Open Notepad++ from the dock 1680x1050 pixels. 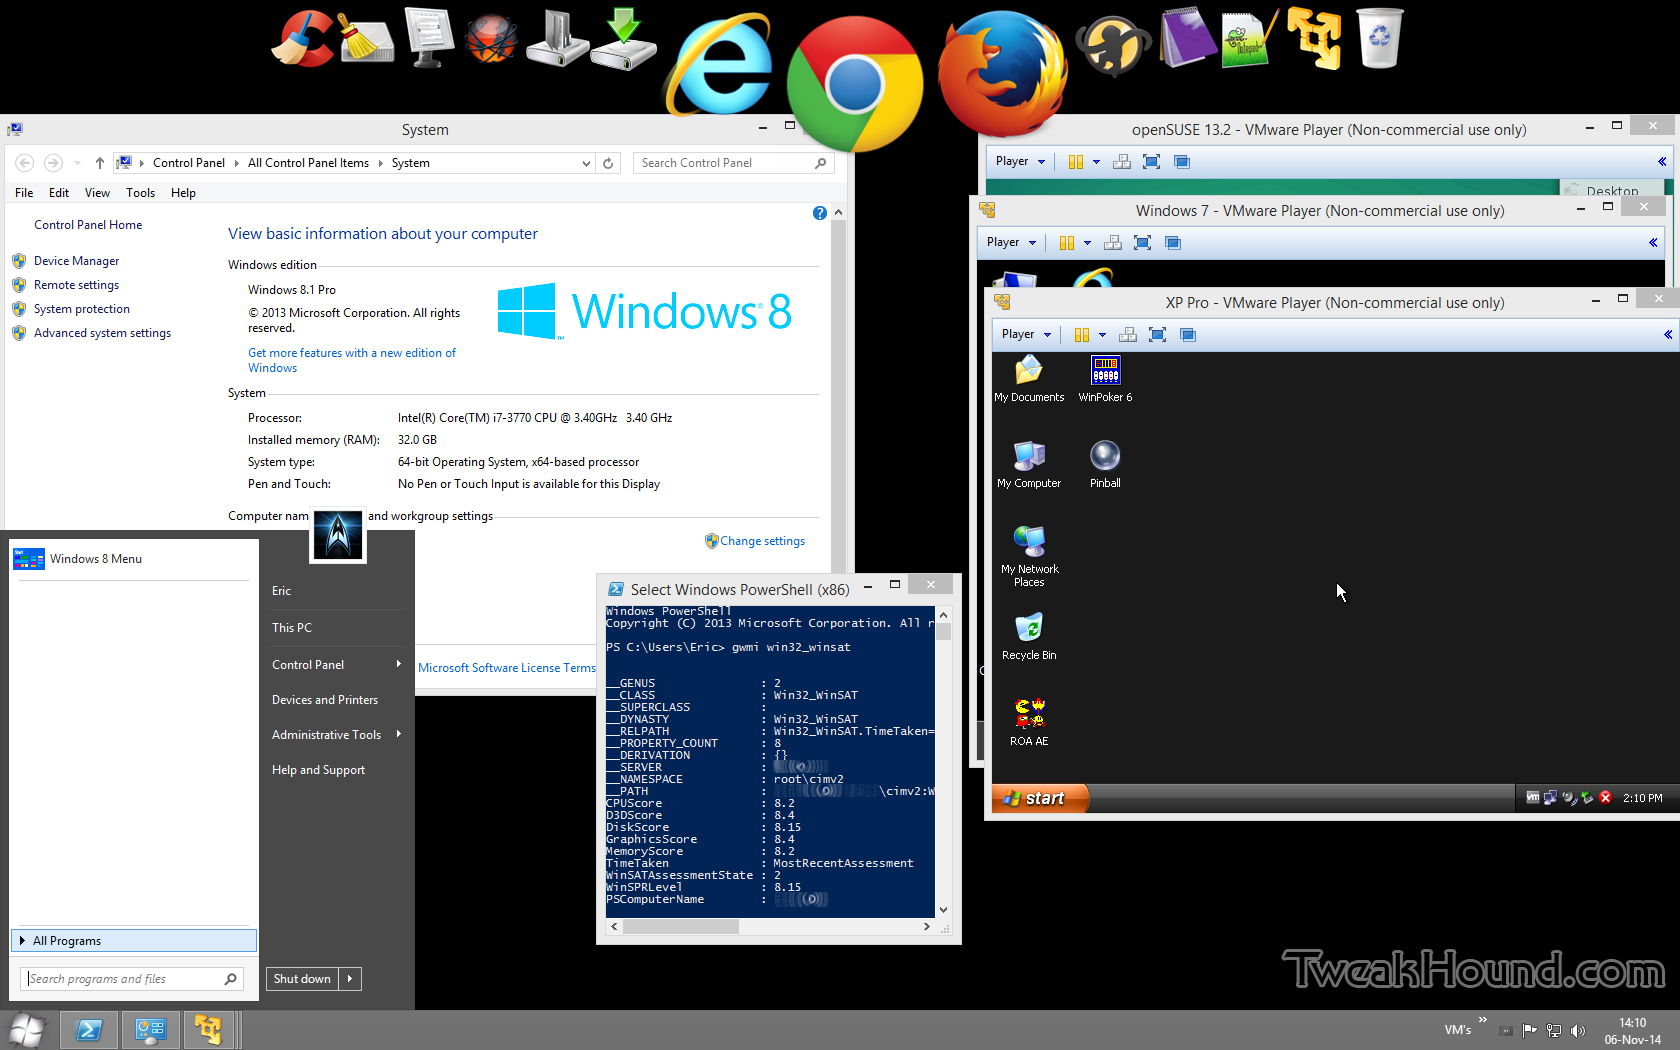coord(1249,40)
